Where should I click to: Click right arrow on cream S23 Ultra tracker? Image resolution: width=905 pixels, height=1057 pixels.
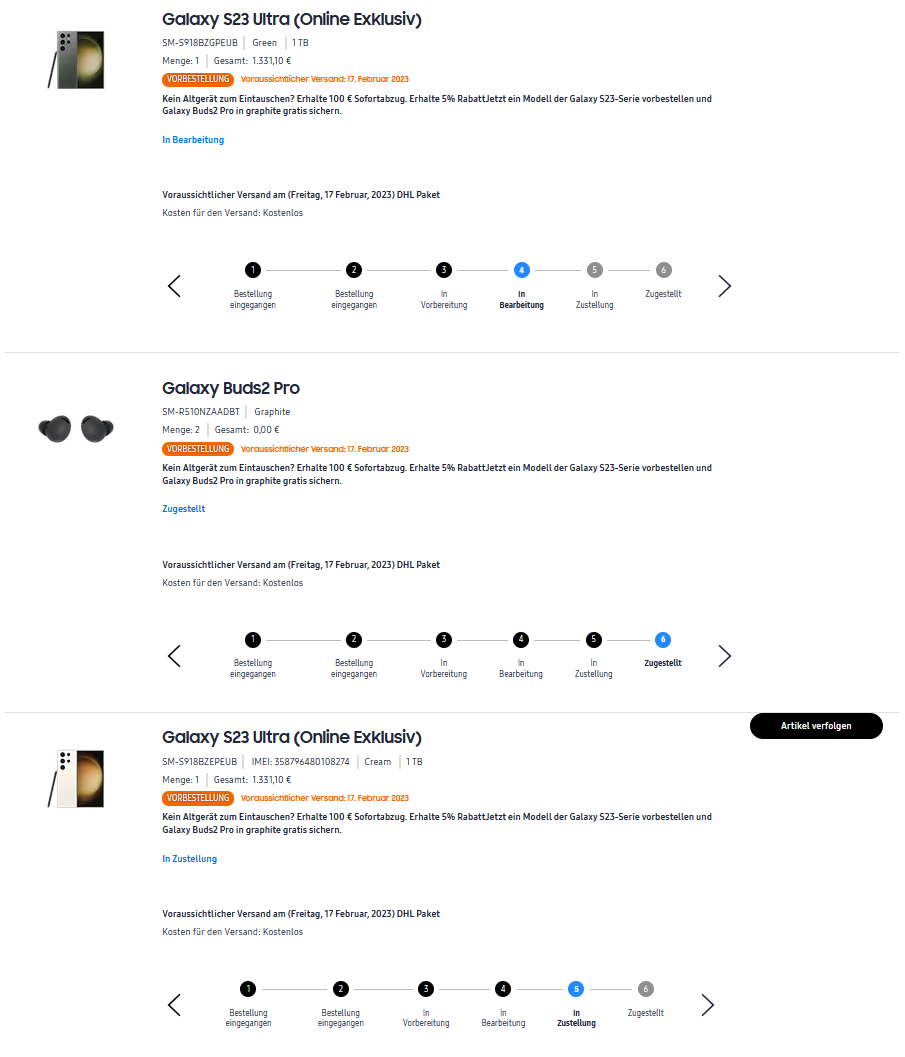pyautogui.click(x=708, y=1005)
